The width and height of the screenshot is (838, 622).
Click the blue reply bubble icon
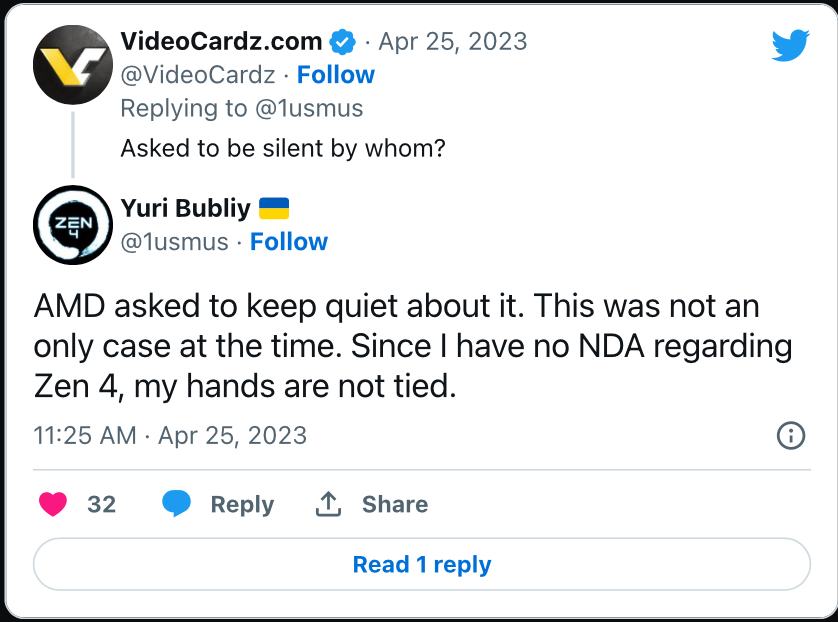pyautogui.click(x=176, y=503)
